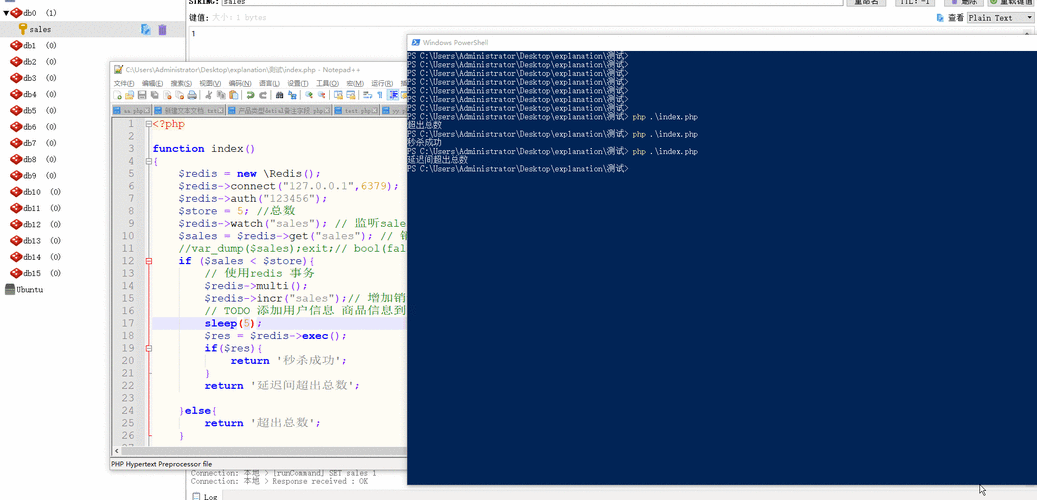Click the Save icon in Notepad++ toolbar
1037x500 pixels.
(142, 95)
